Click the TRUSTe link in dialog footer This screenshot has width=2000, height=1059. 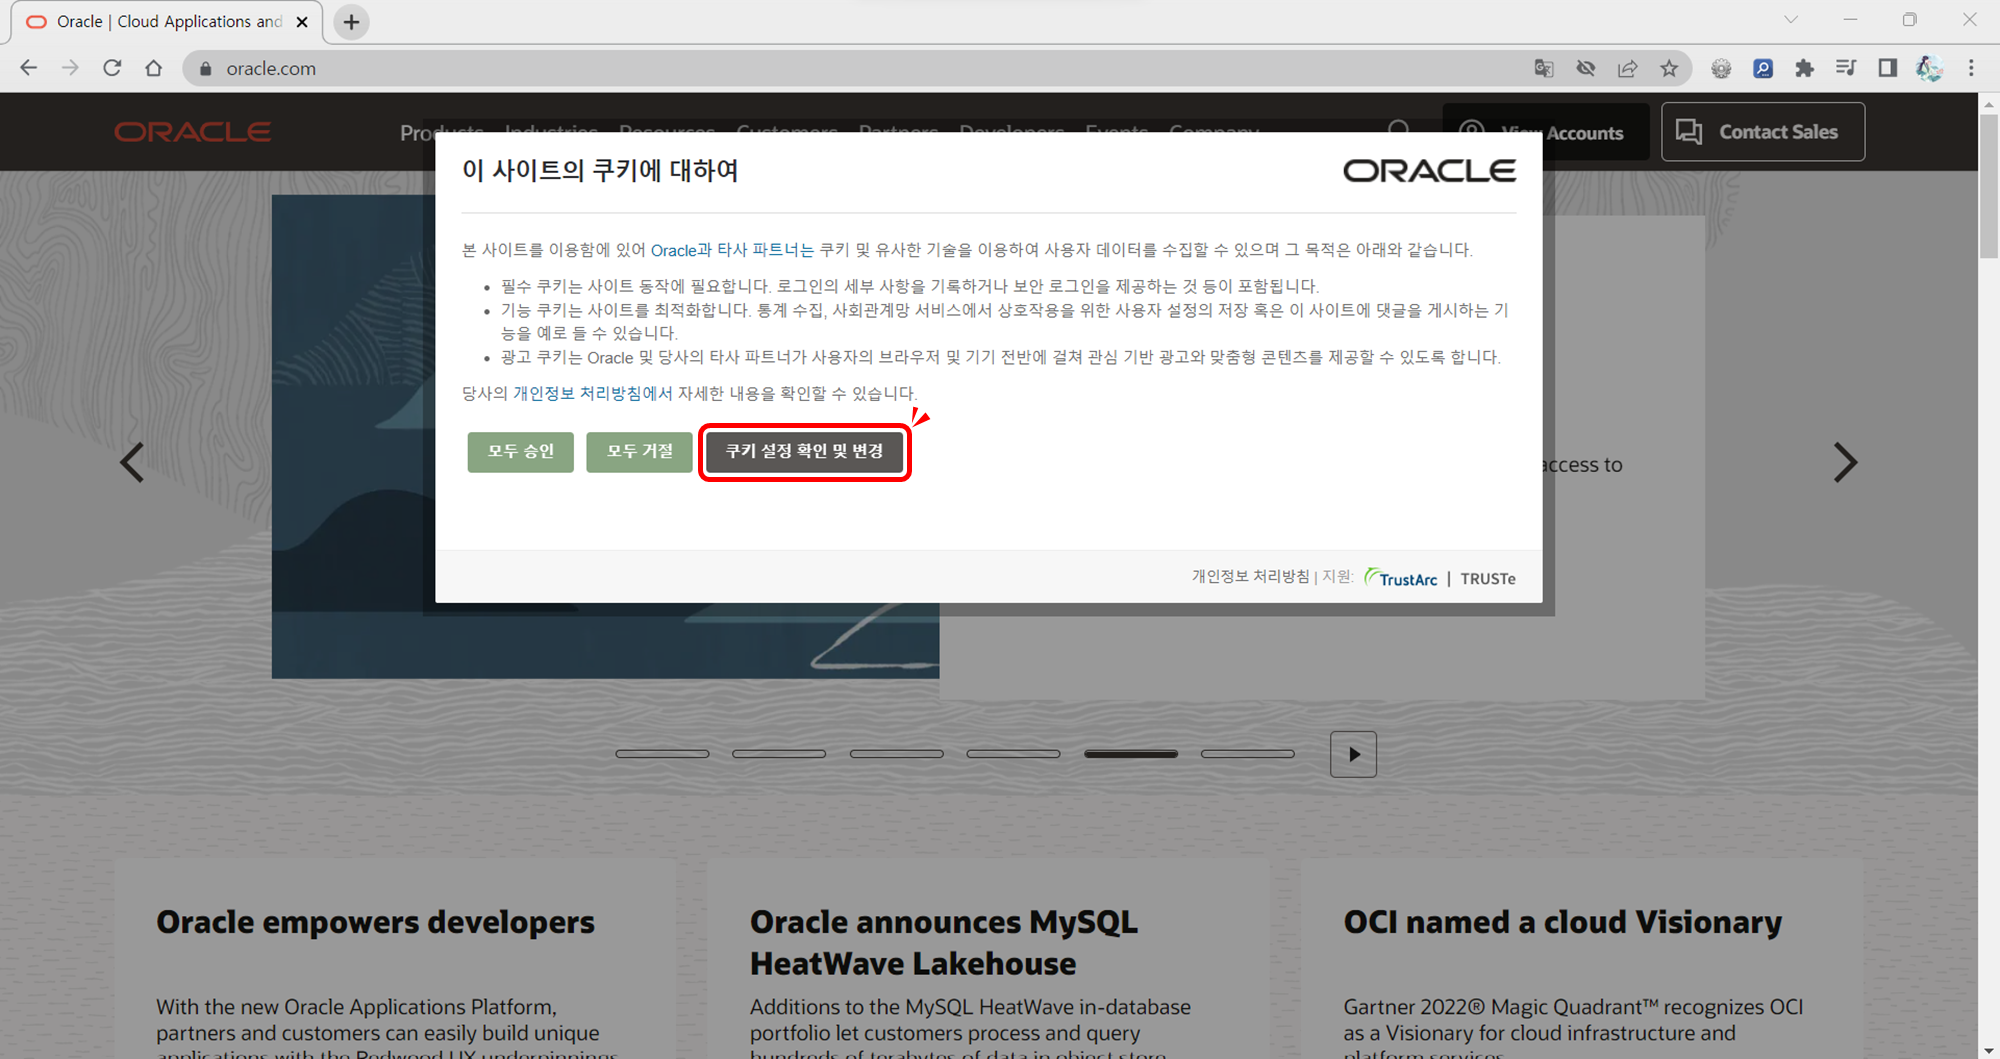[1488, 579]
